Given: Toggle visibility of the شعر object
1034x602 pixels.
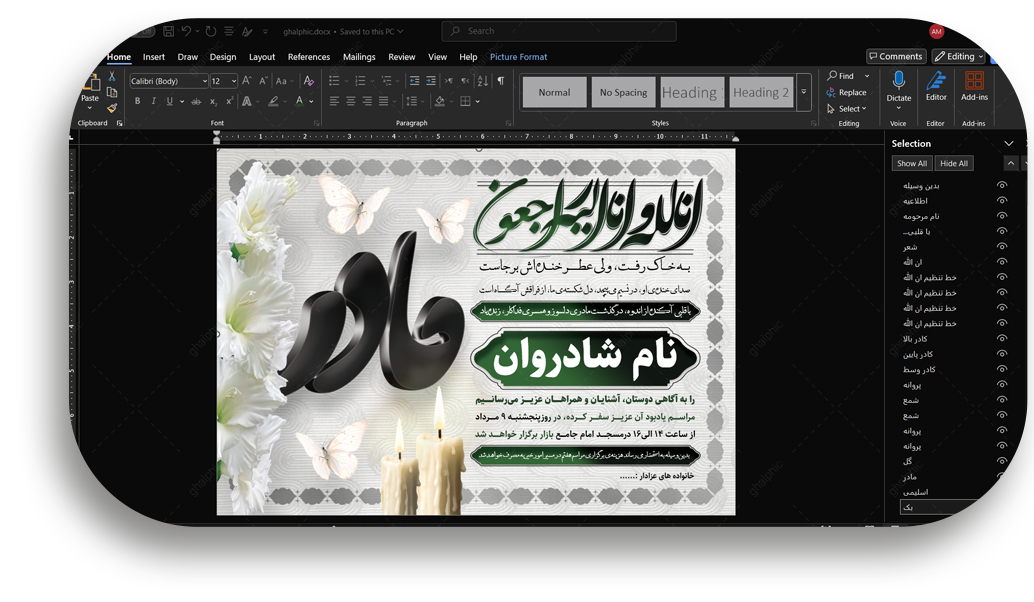Looking at the screenshot, I should [1001, 247].
